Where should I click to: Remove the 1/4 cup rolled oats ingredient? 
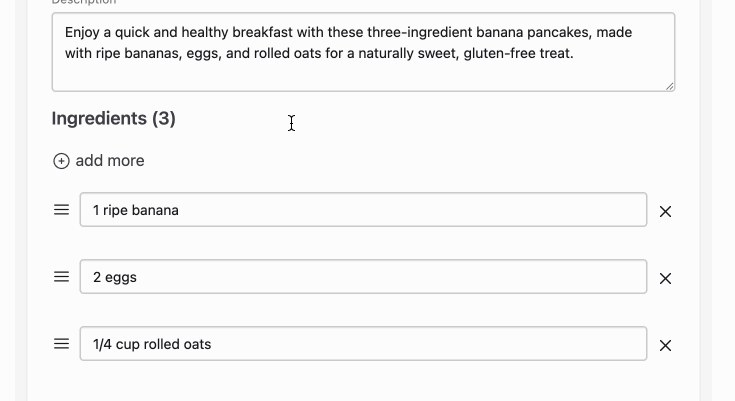click(665, 346)
